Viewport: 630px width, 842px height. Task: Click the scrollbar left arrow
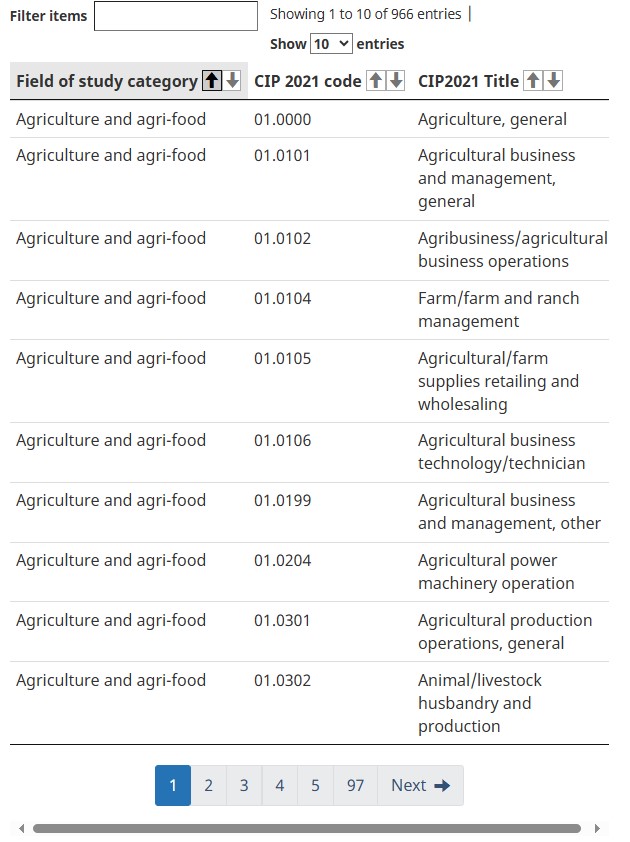coord(21,828)
